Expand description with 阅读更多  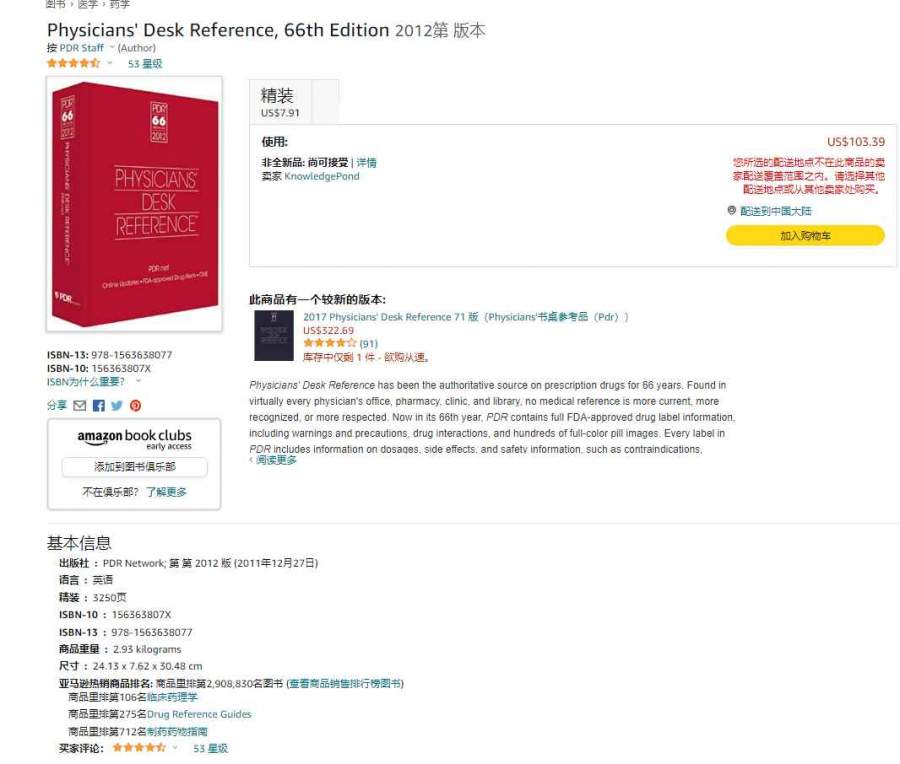pos(276,460)
